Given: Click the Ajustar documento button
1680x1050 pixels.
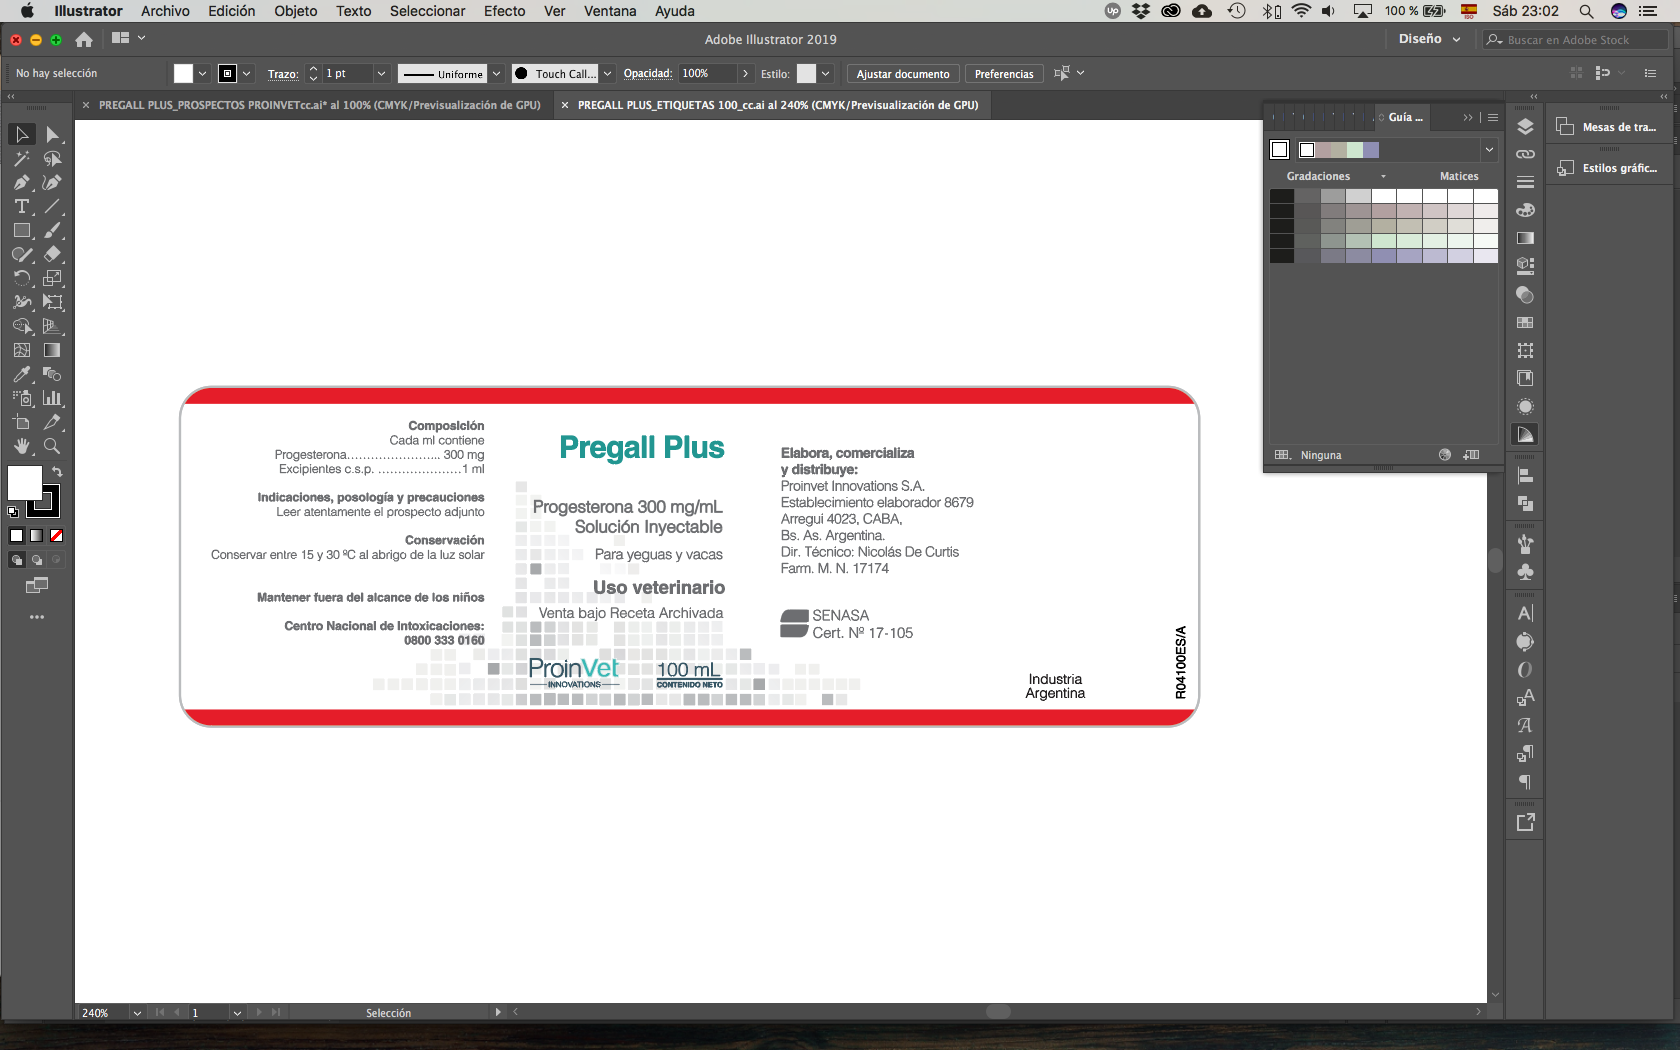Looking at the screenshot, I should tap(903, 74).
